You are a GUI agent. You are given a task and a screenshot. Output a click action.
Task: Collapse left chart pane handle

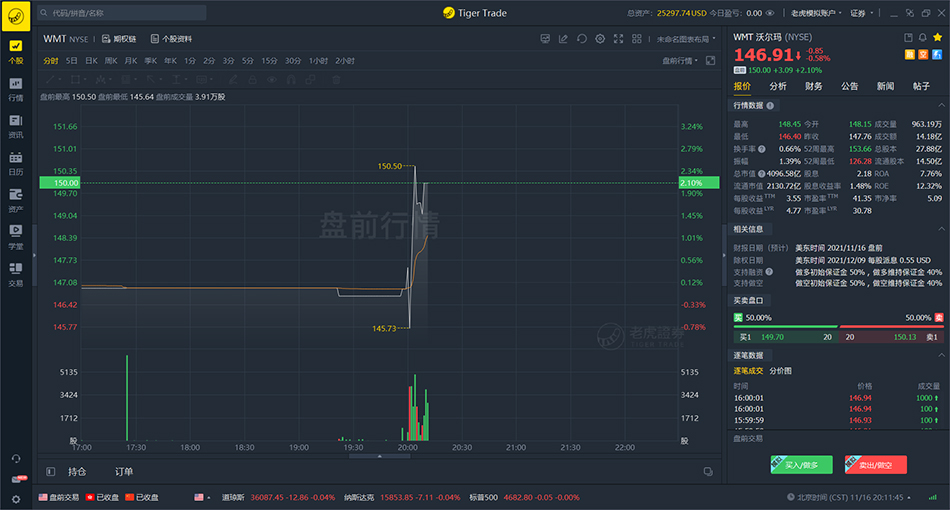[x=35, y=256]
